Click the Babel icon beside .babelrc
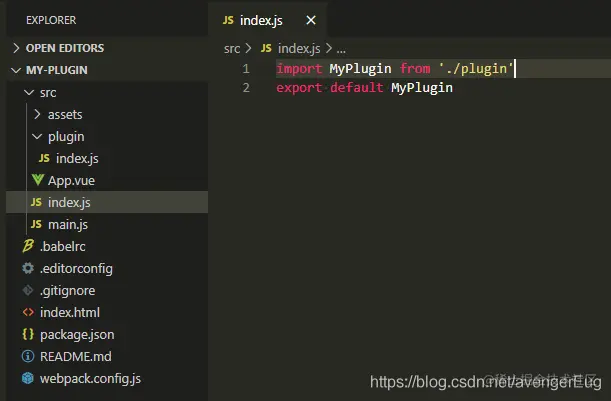 (x=28, y=246)
